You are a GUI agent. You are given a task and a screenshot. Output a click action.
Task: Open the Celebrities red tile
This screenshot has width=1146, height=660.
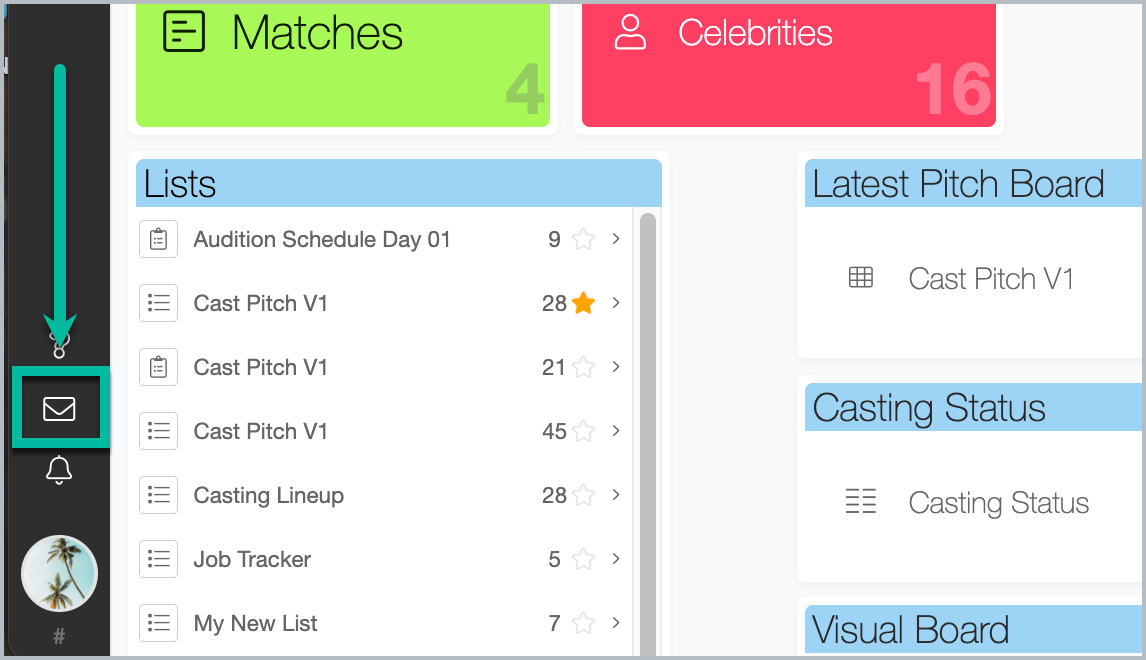[789, 64]
